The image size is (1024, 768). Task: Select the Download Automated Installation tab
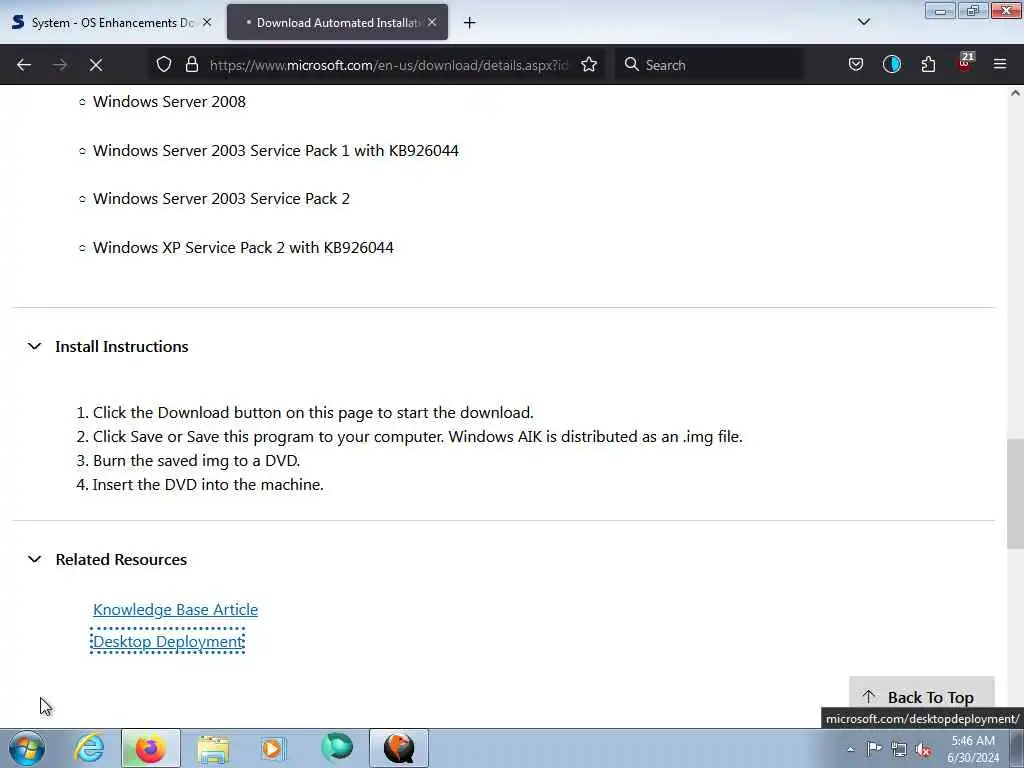(x=338, y=22)
